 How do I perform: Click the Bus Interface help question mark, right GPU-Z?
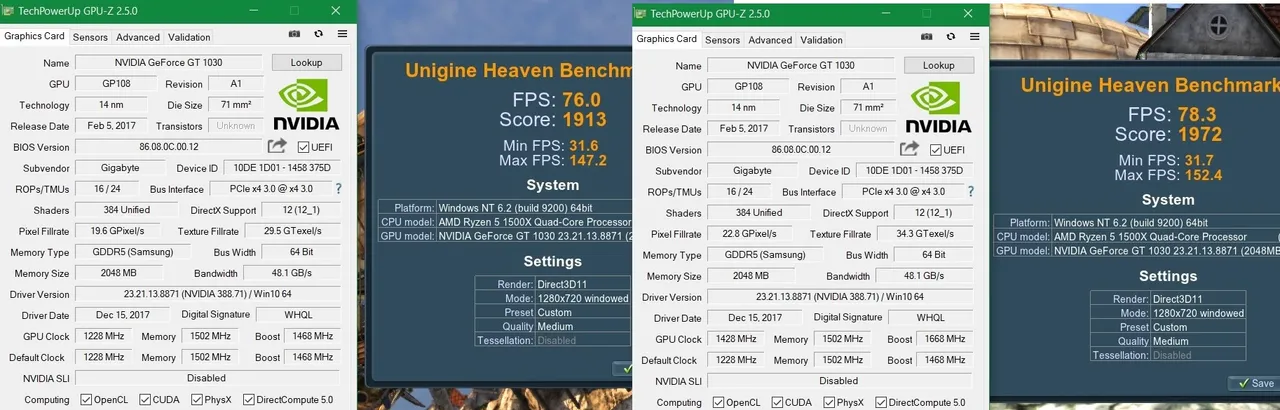[x=970, y=191]
